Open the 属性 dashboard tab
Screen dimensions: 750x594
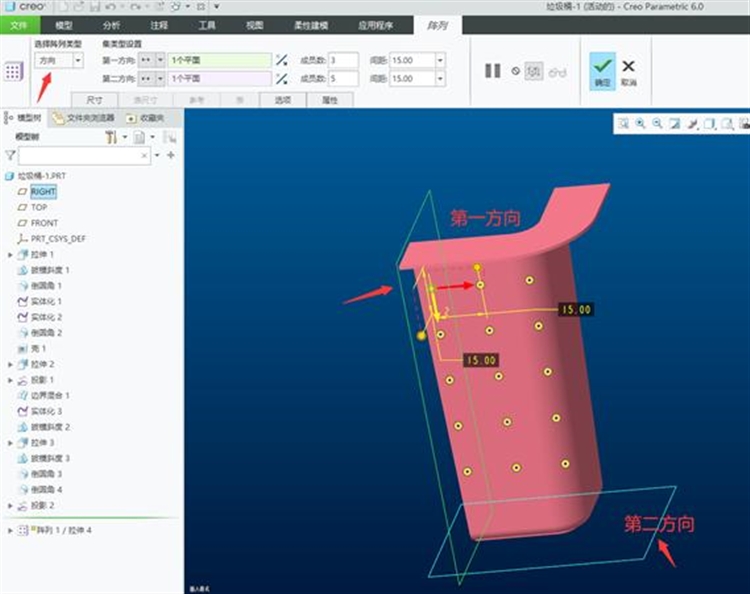point(330,100)
